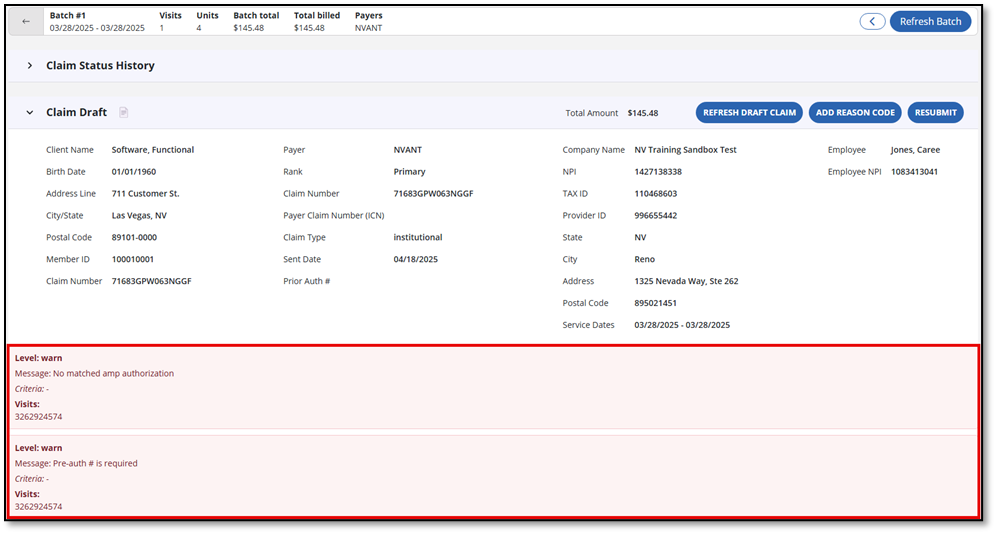Image resolution: width=996 pixels, height=534 pixels.
Task: Open Add Reason Code
Action: [x=855, y=113]
